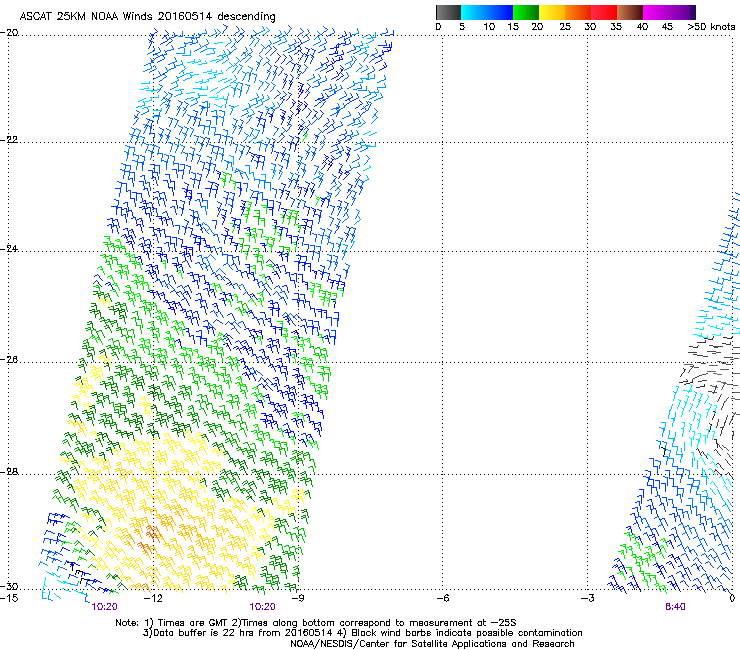The width and height of the screenshot is (740, 650).
Task: Click the '10:20' time label near longitude -15
Action: [x=104, y=607]
